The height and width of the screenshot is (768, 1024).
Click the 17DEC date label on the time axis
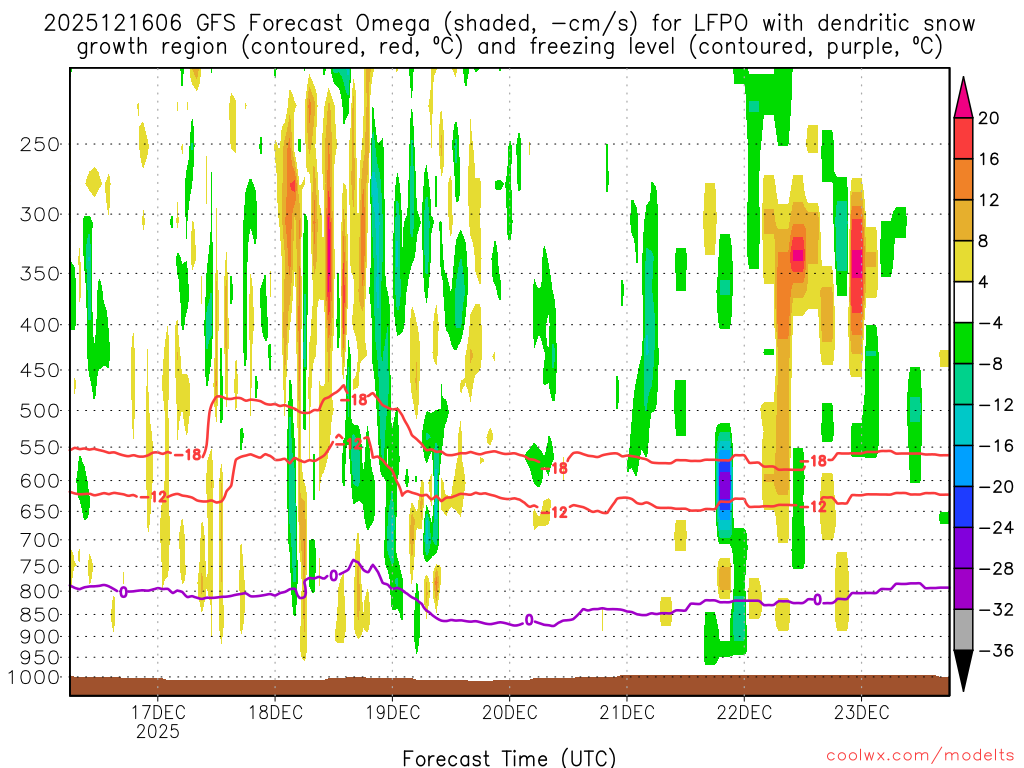pyautogui.click(x=157, y=712)
